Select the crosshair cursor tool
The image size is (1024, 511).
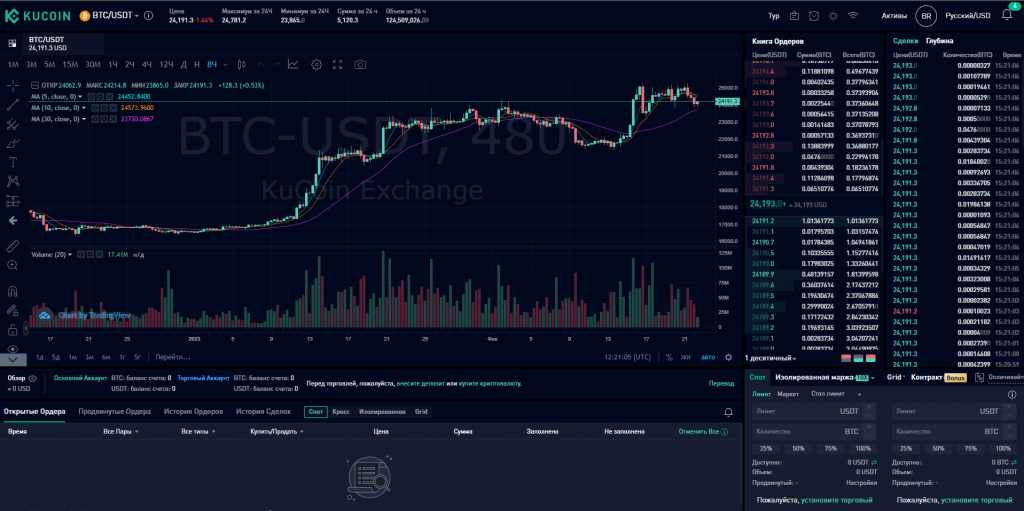click(13, 84)
